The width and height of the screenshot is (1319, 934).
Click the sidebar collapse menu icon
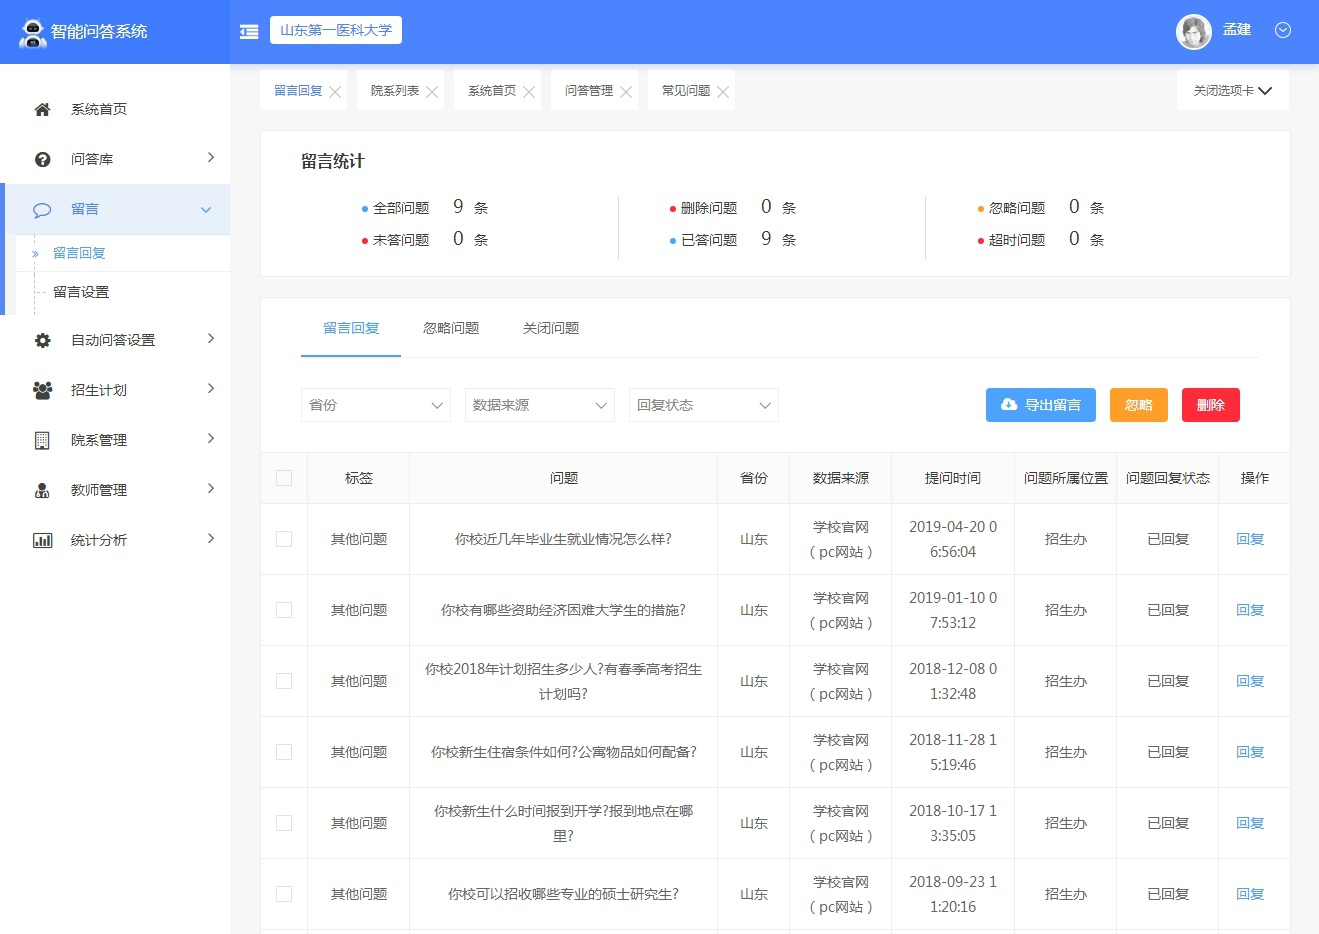[249, 32]
